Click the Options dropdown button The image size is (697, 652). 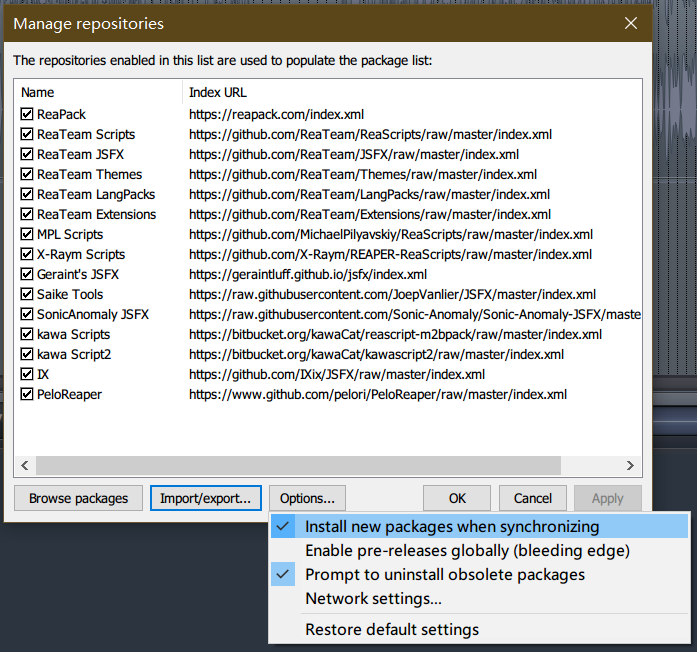[307, 498]
